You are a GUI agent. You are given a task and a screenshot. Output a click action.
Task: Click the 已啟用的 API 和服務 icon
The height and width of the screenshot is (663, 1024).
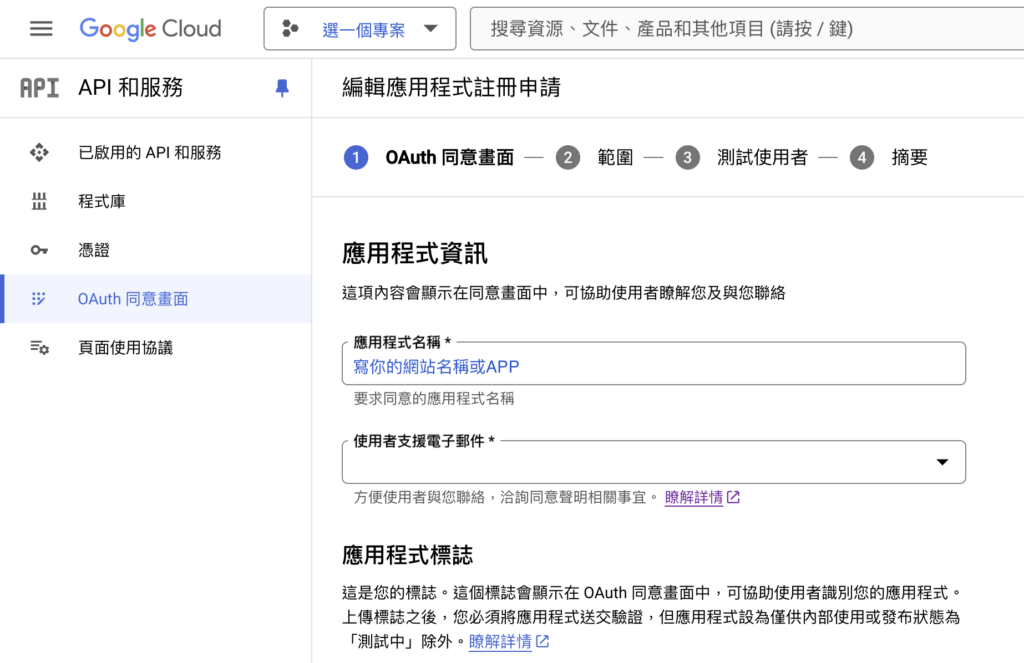click(x=39, y=153)
